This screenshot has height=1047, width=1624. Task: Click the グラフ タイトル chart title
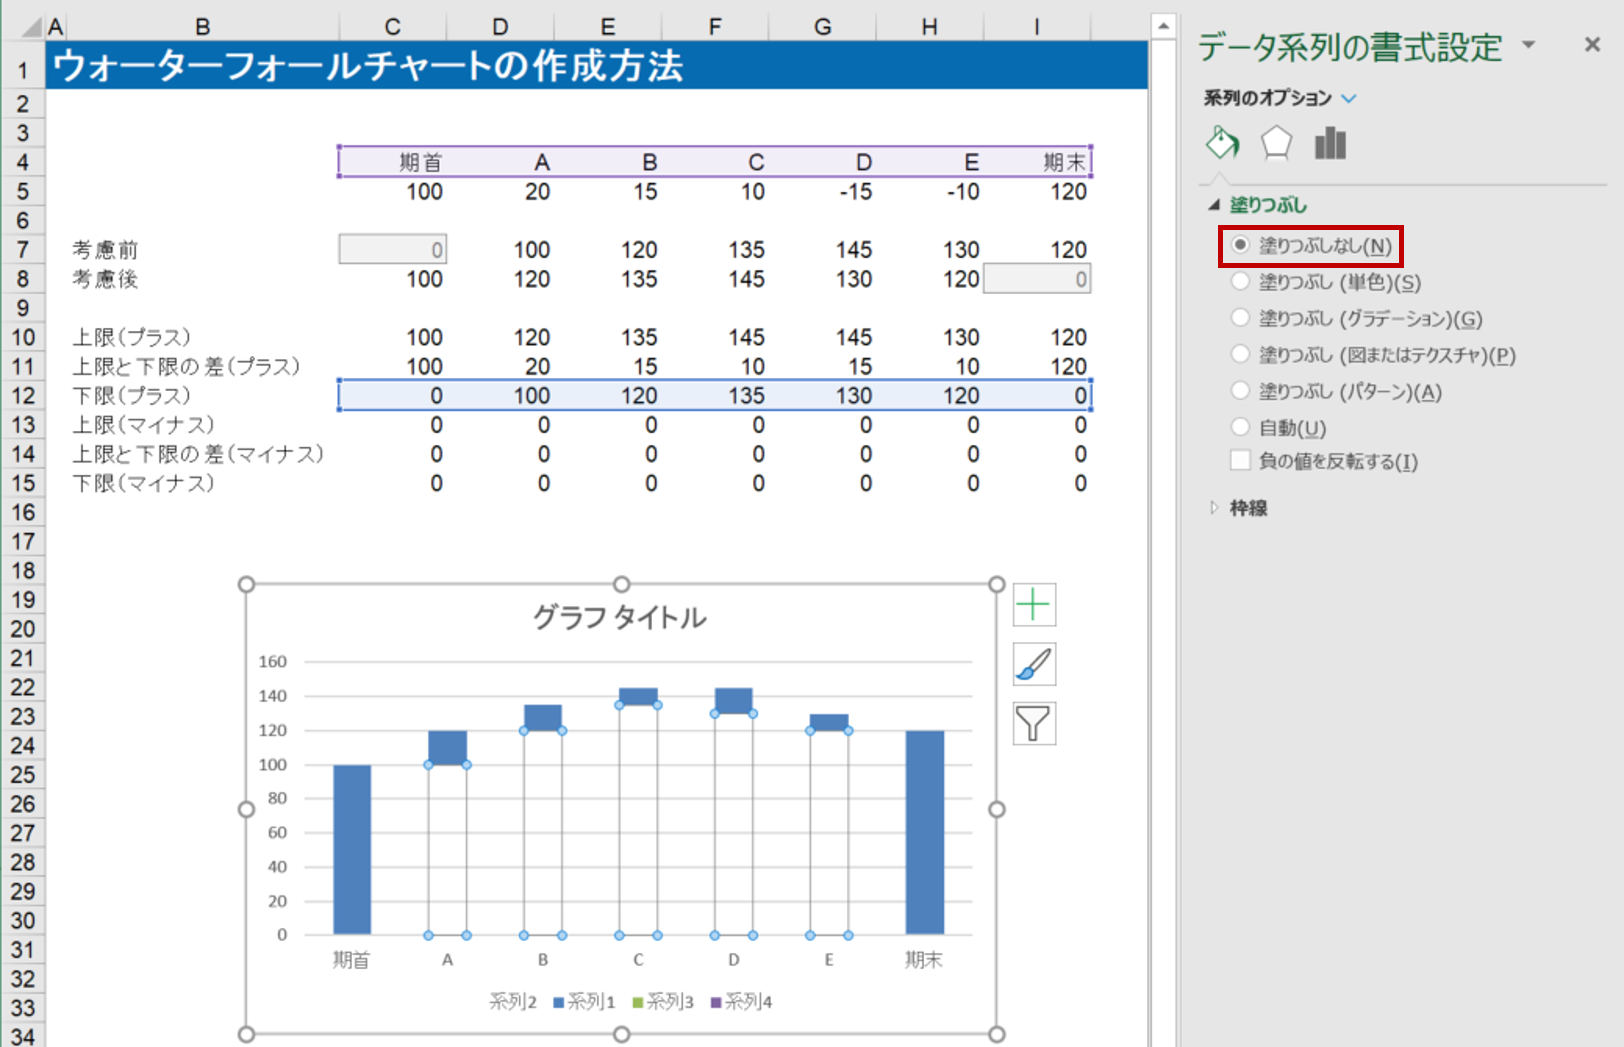[x=619, y=617]
